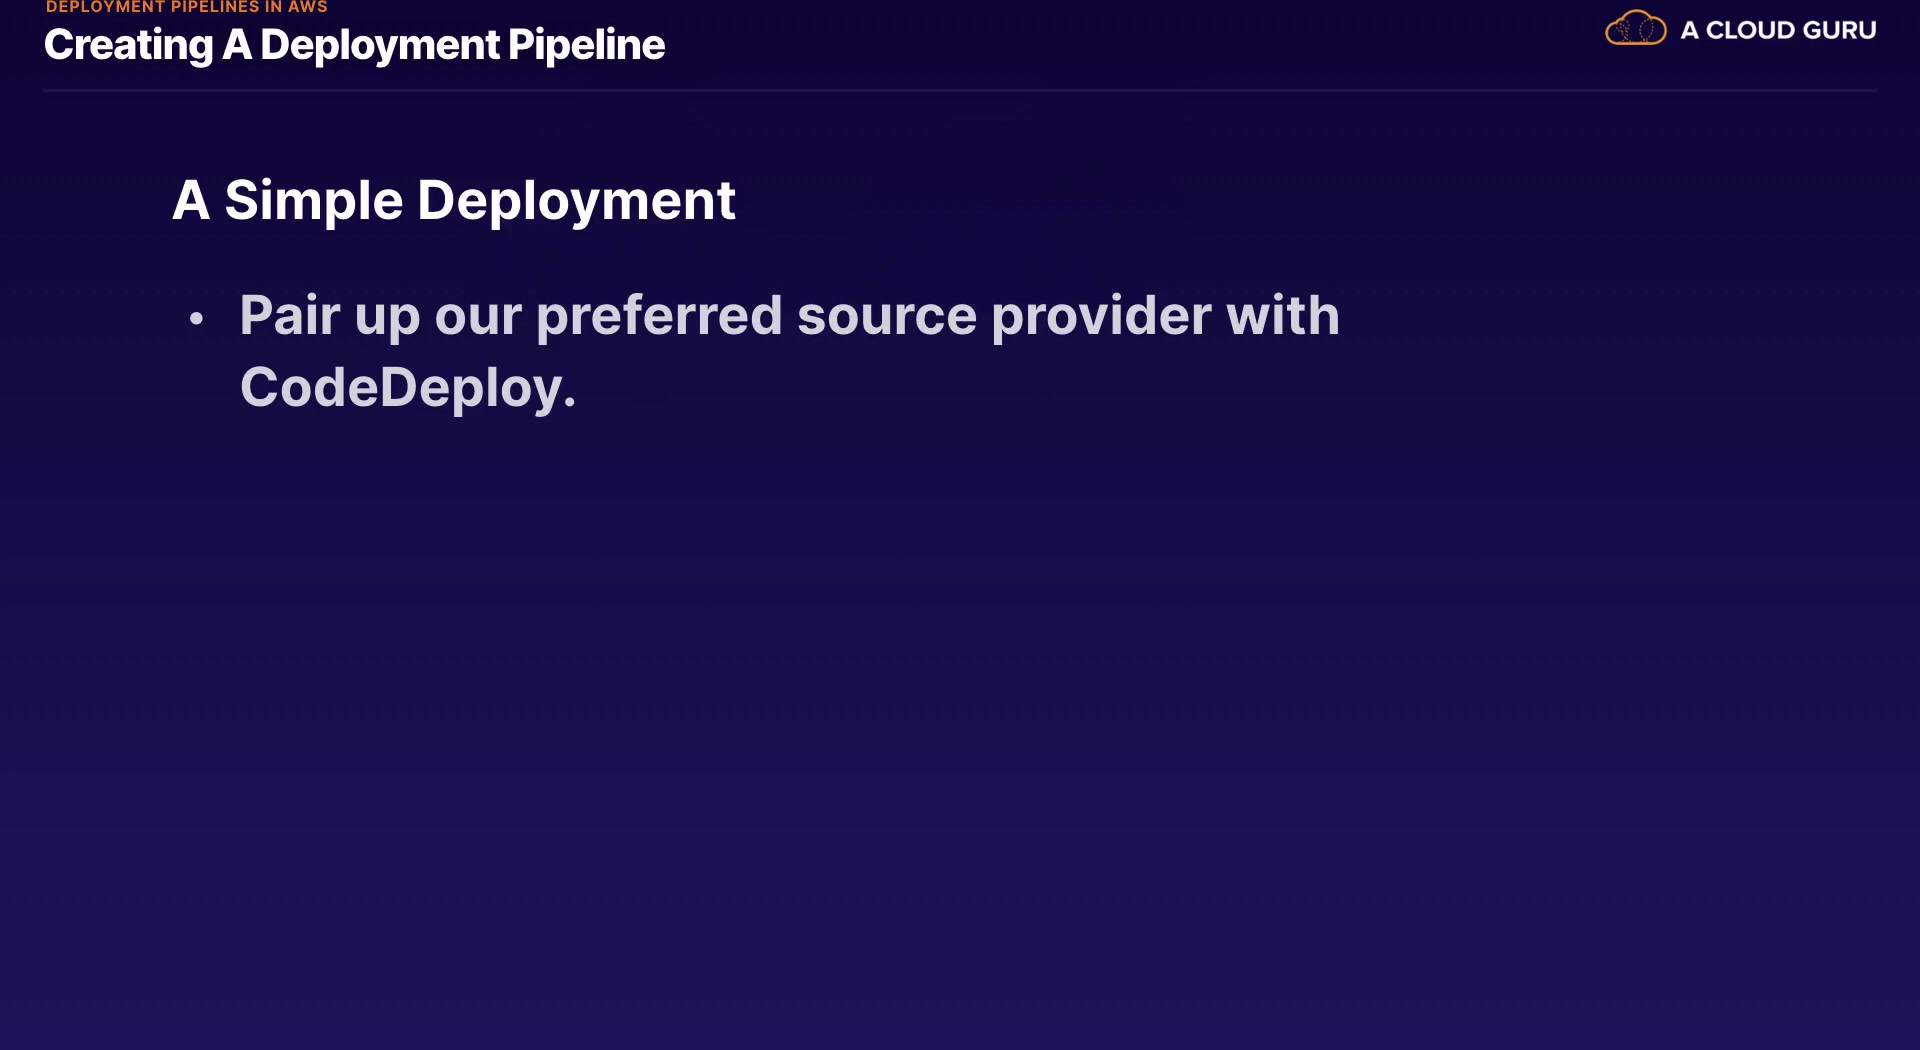The height and width of the screenshot is (1050, 1920).
Task: Click the word "GURU" in the logo text
Action: pyautogui.click(x=1838, y=30)
